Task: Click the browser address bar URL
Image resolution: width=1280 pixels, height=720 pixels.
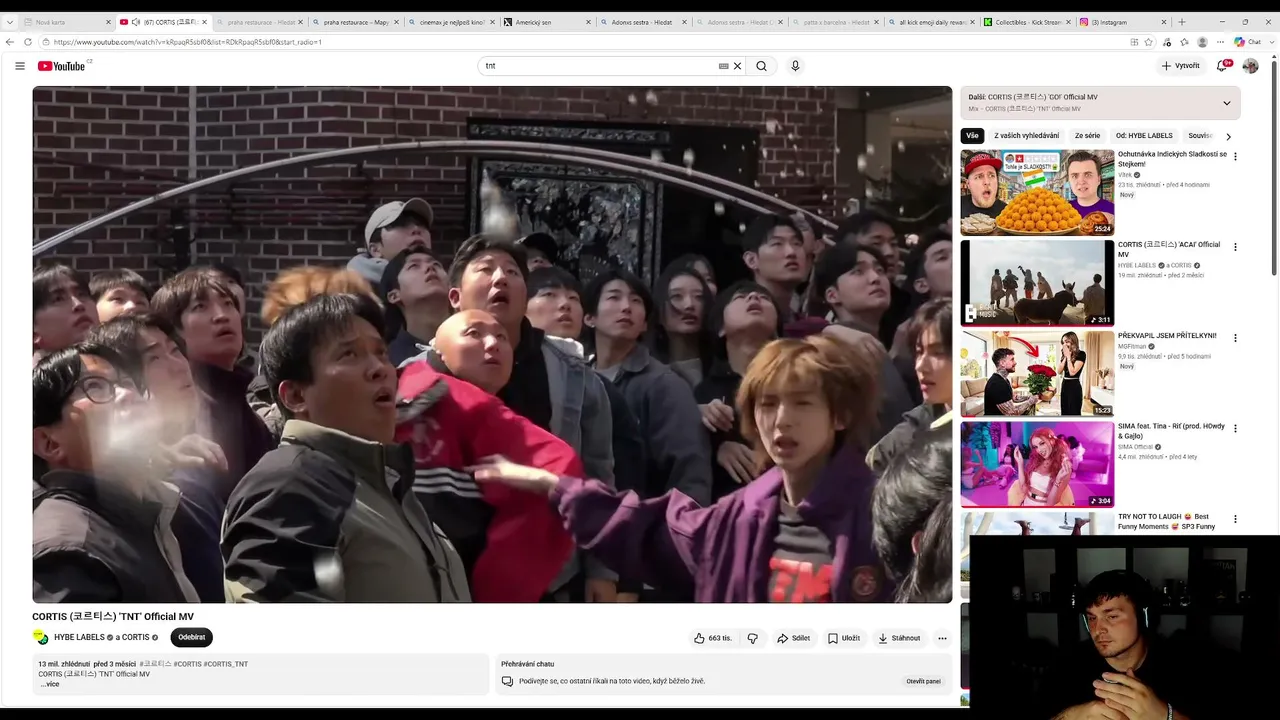Action: click(188, 42)
